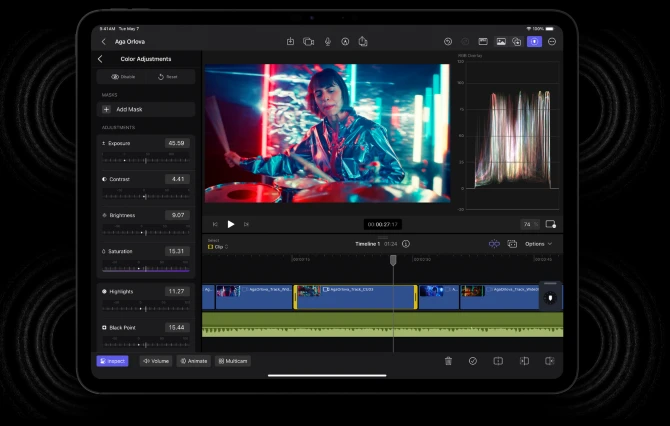Delete selected clip with trash icon

448,361
